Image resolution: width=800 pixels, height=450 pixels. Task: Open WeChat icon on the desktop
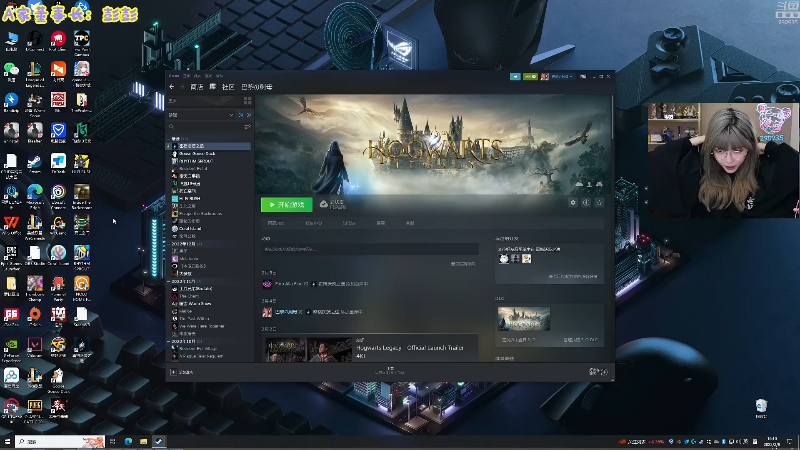tap(11, 72)
